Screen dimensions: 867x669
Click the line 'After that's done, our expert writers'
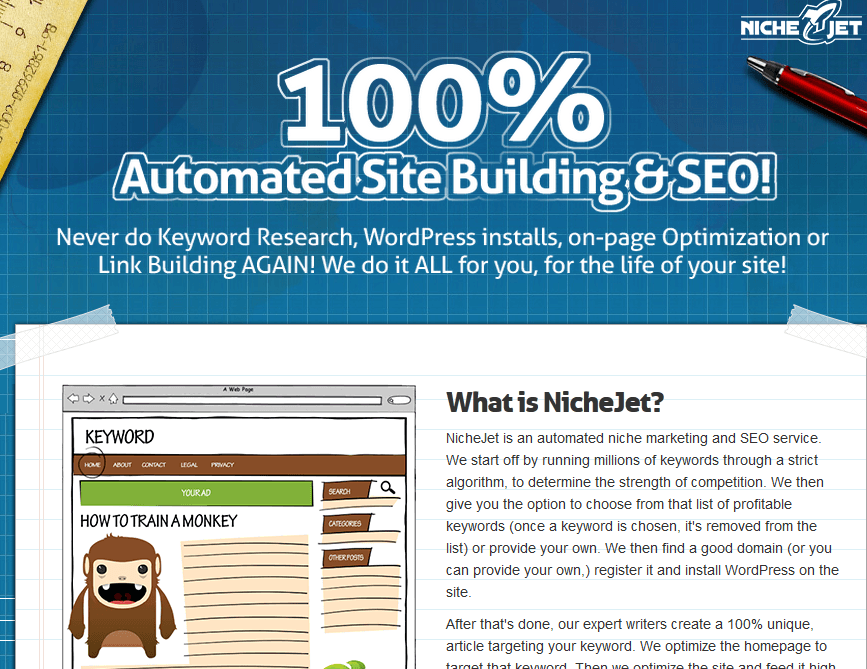point(630,625)
